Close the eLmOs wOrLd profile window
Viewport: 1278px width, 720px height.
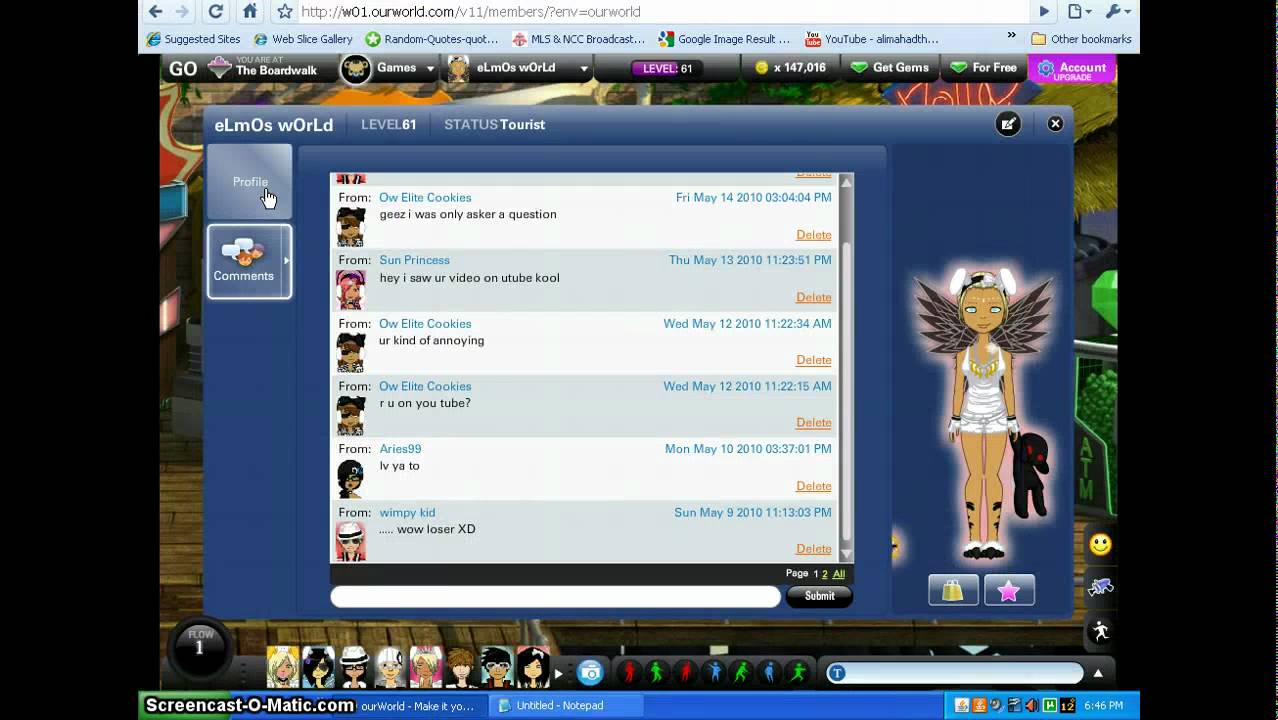point(1055,124)
